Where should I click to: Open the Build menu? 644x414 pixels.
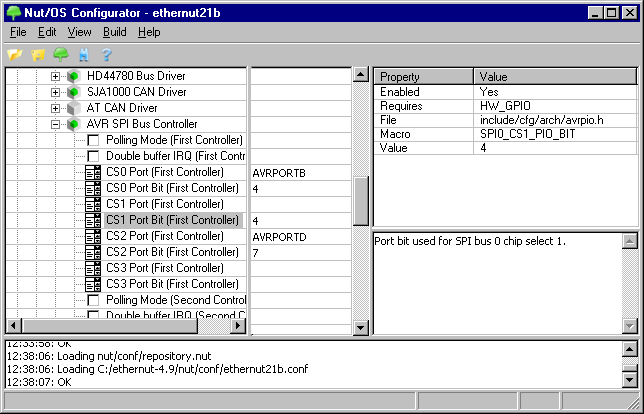pos(115,32)
